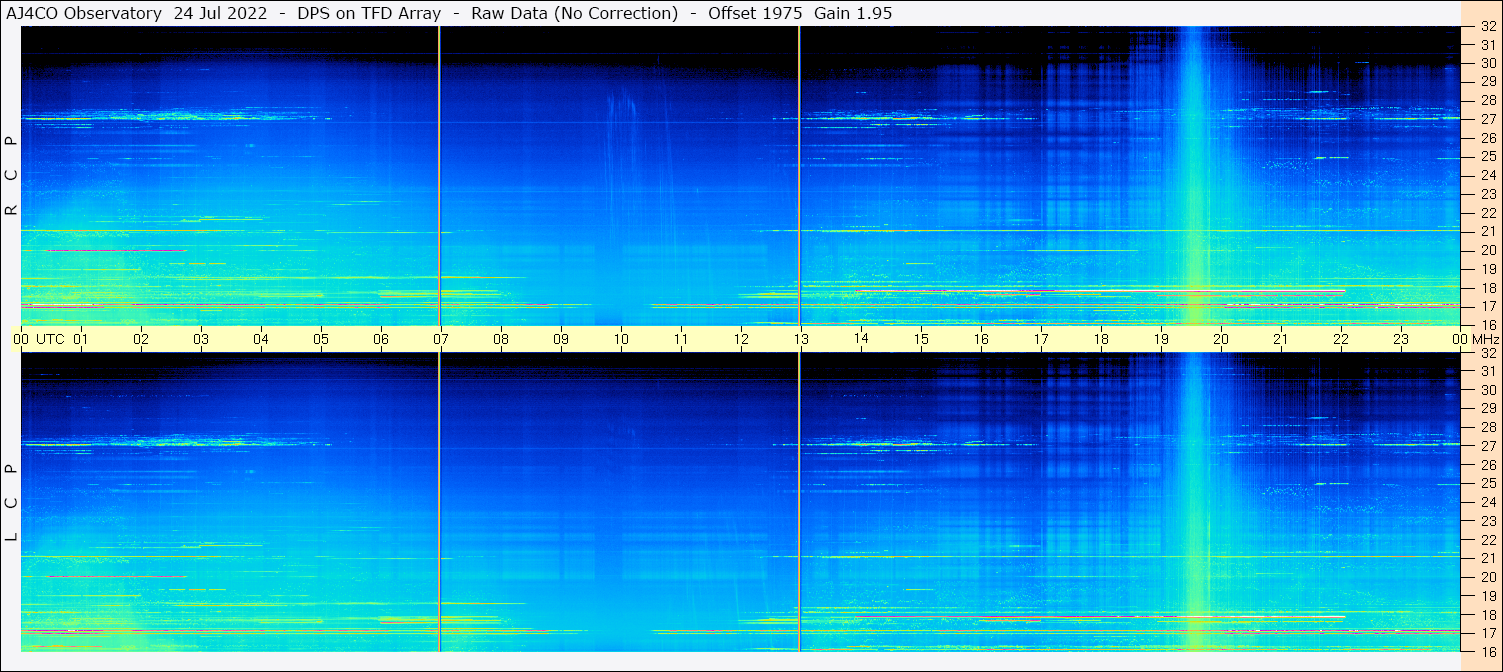Screen dimensions: 1503x672
Task: Click the 05 hour time label
Action: click(321, 339)
